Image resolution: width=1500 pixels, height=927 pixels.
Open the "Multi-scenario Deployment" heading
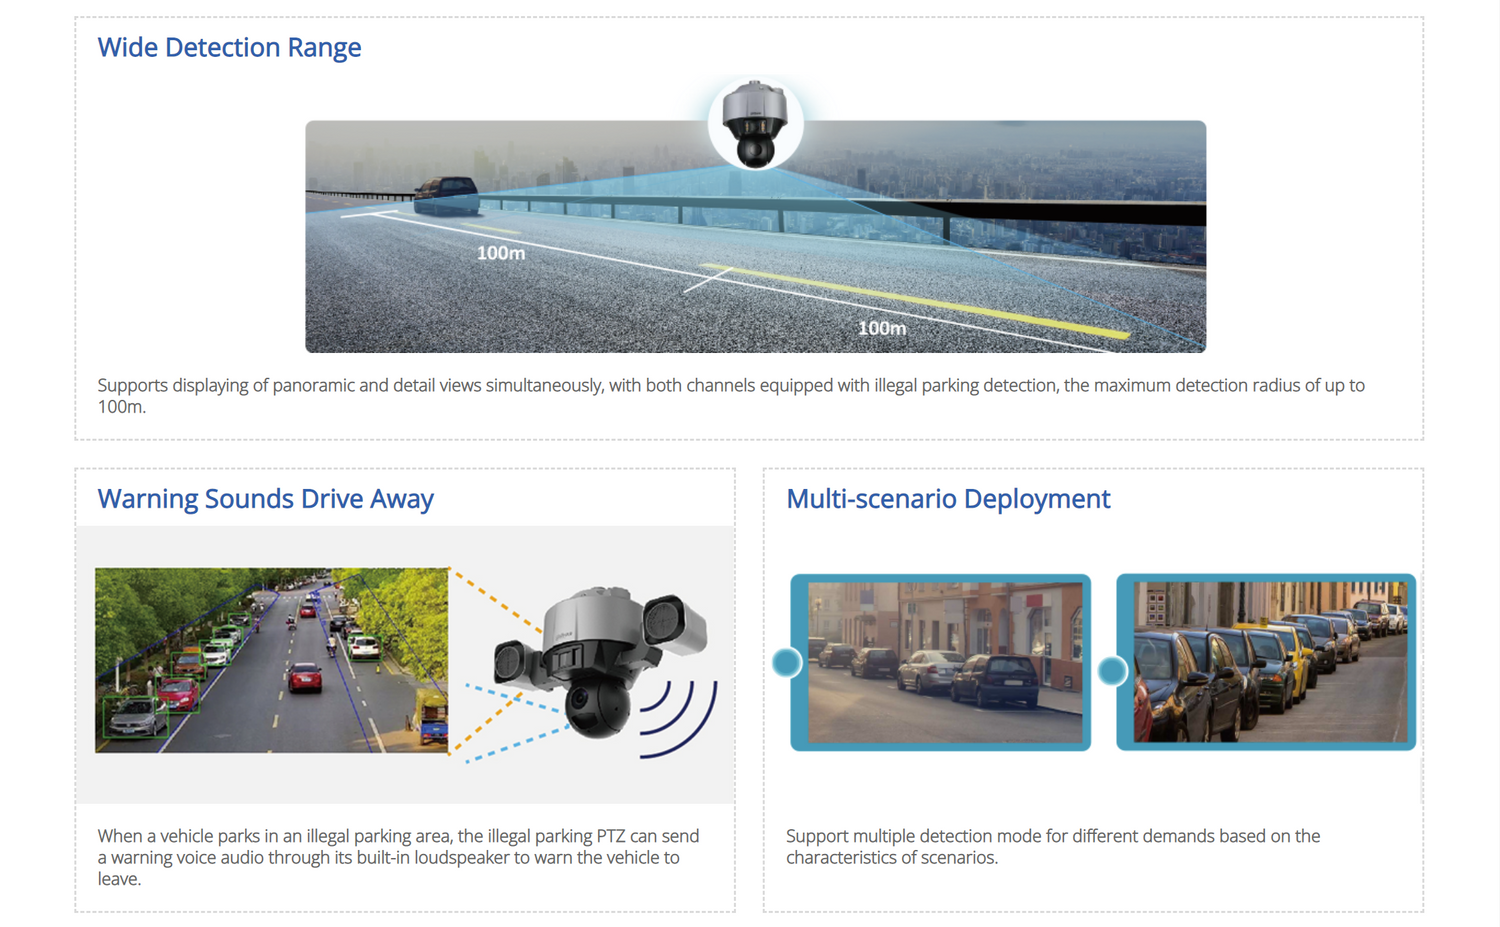(x=947, y=498)
